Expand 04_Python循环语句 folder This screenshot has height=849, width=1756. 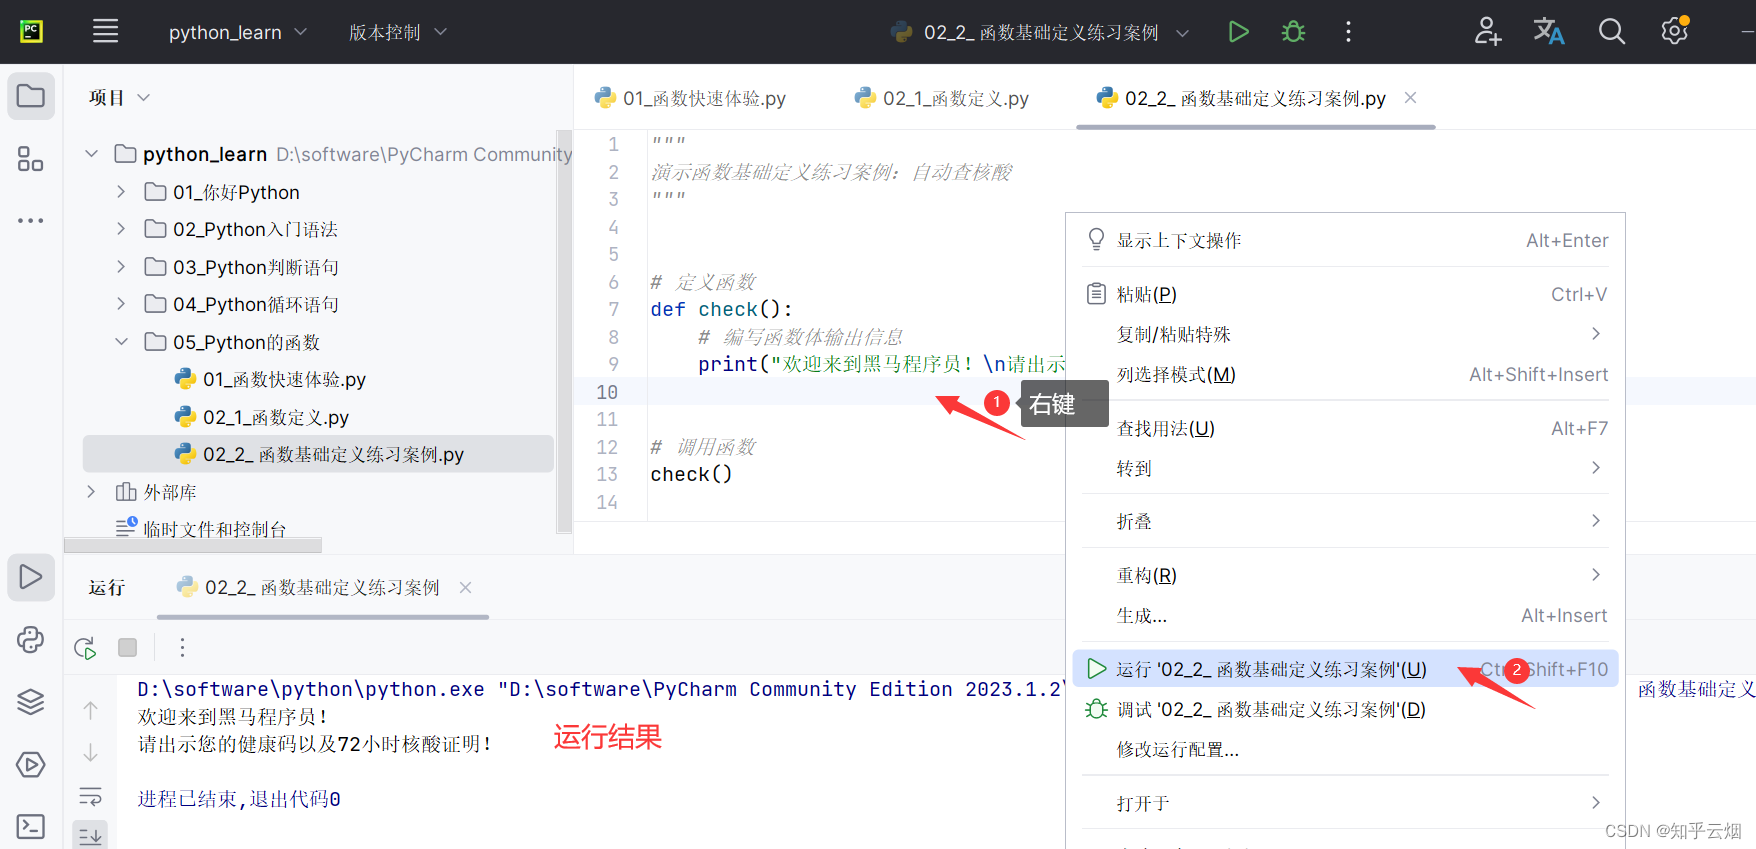[121, 304]
